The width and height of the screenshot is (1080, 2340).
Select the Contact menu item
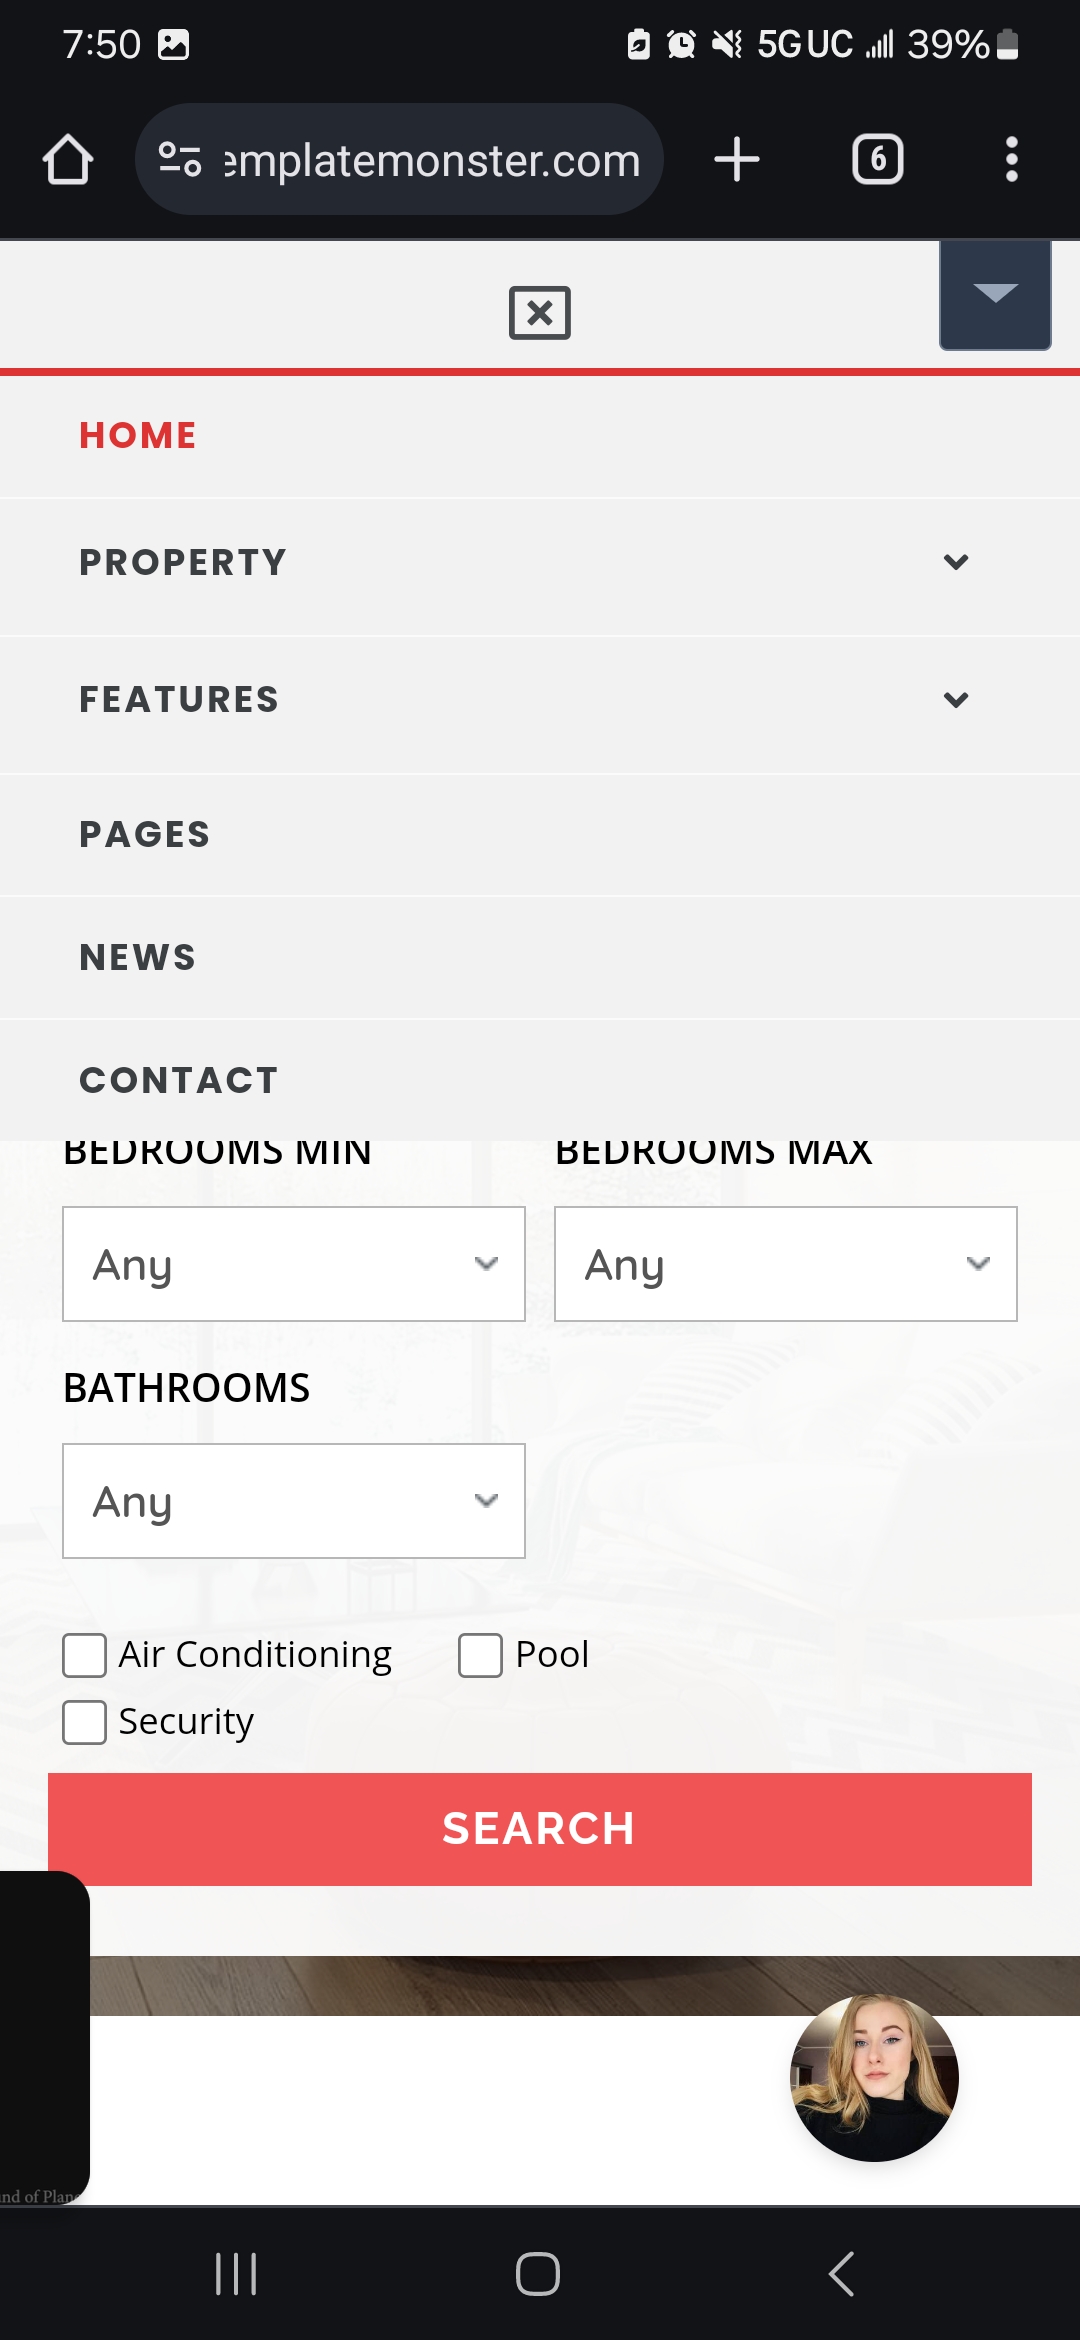[179, 1080]
